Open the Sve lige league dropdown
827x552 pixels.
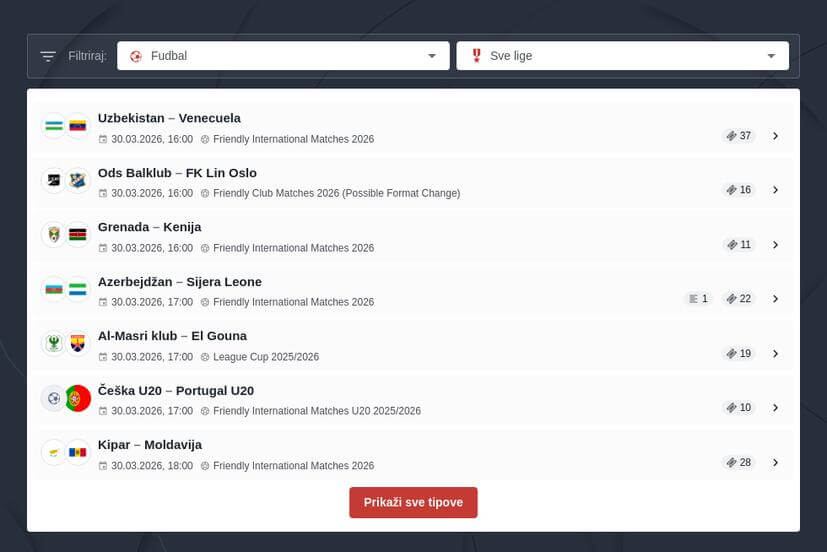pyautogui.click(x=622, y=56)
